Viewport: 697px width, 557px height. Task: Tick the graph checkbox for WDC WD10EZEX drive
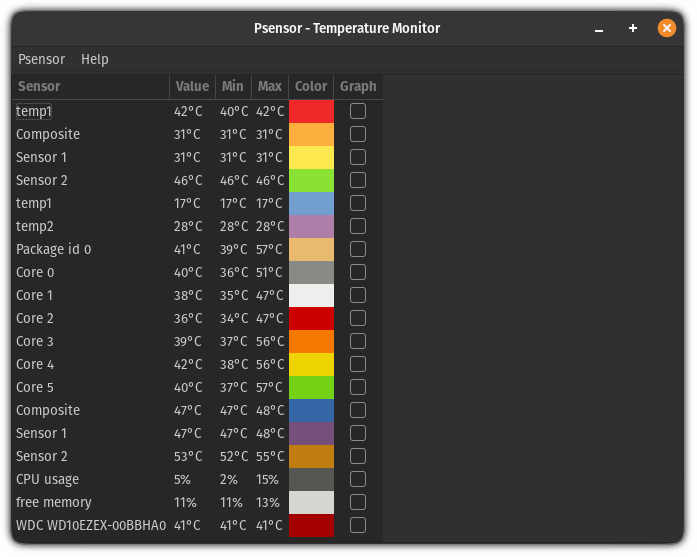tap(358, 525)
